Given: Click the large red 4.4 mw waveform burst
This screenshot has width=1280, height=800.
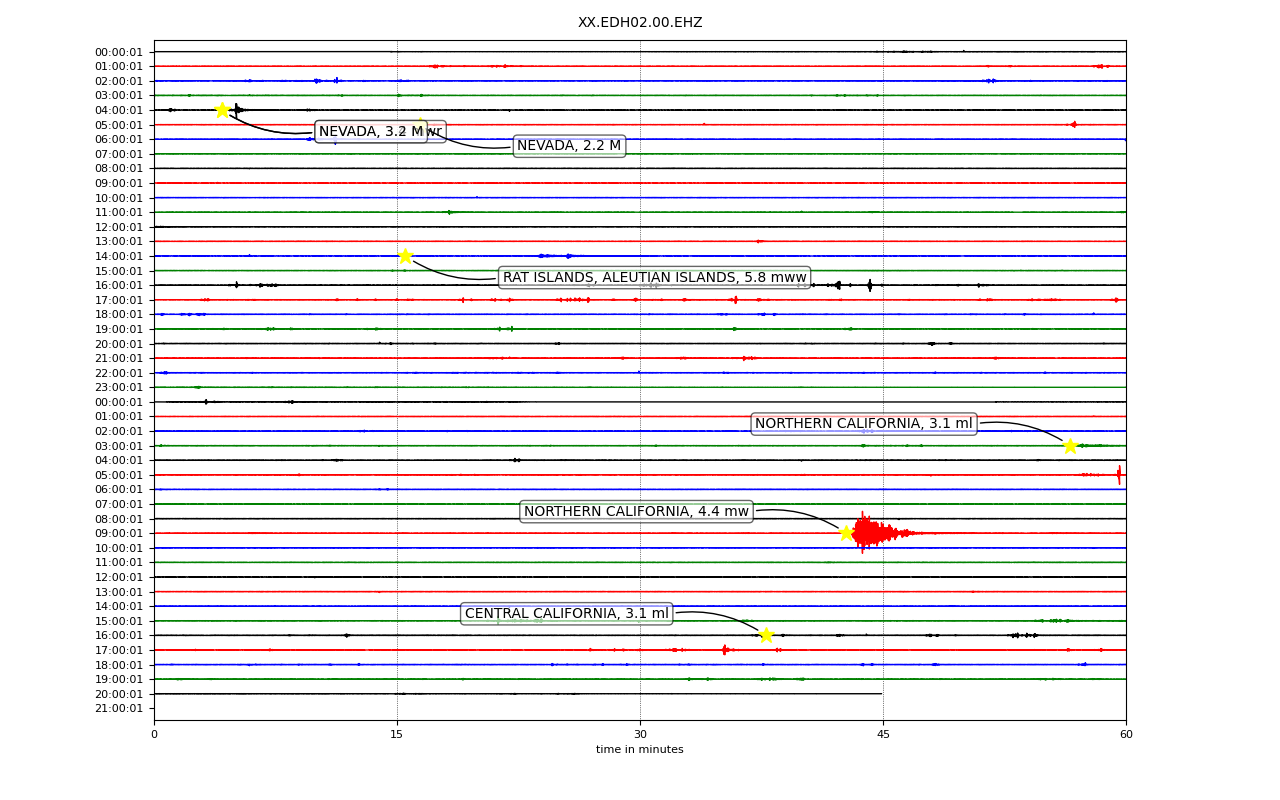Looking at the screenshot, I should tap(872, 533).
